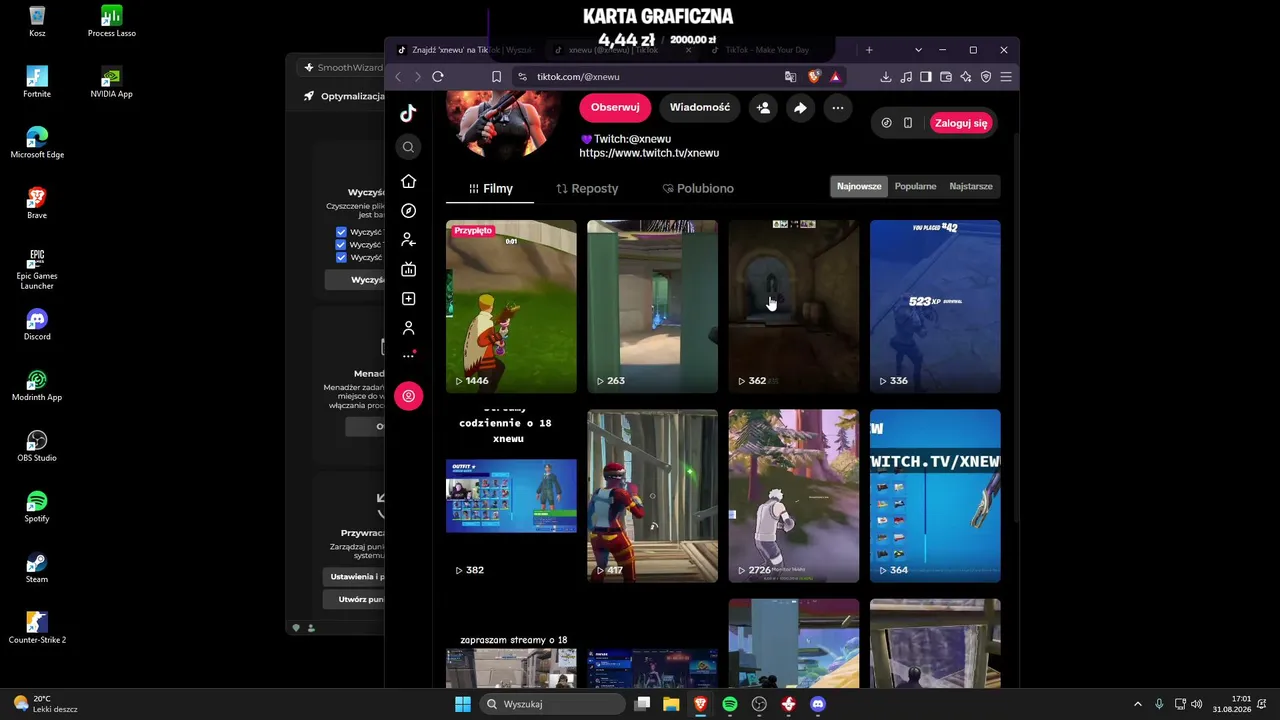Open the Brave Shields lion icon
The width and height of the screenshot is (1280, 720).
click(814, 77)
